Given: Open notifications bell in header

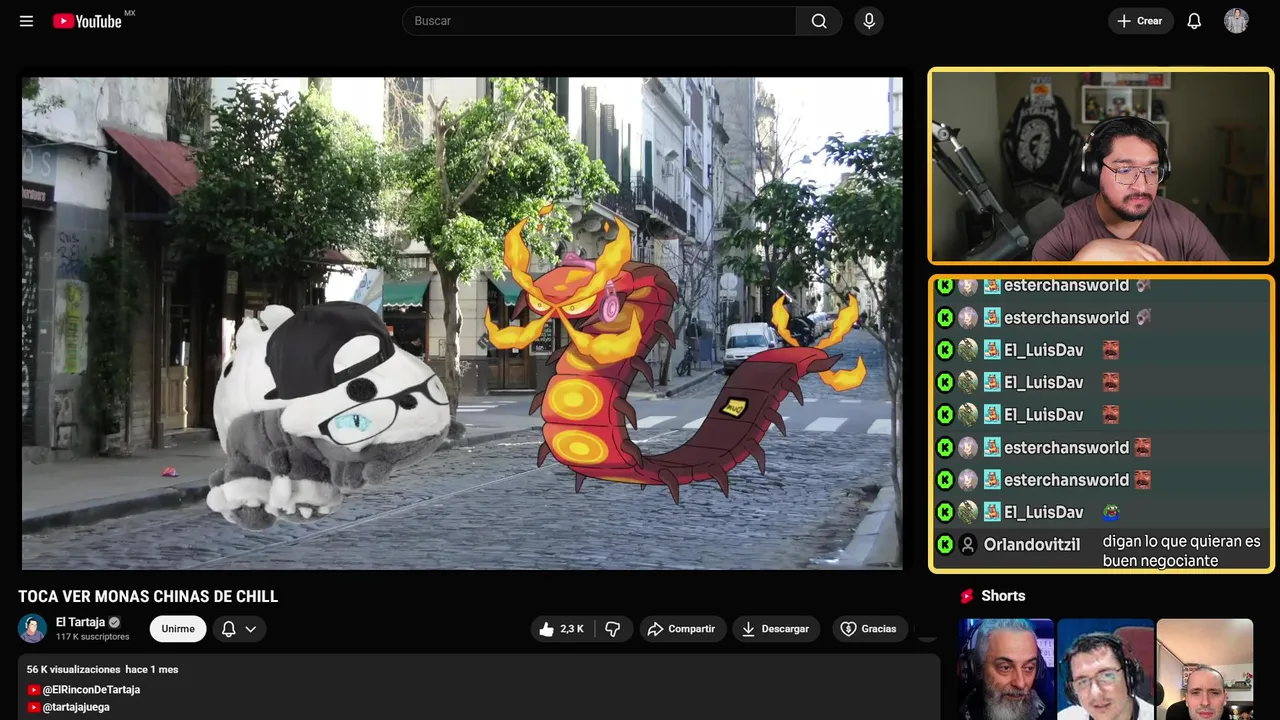Looking at the screenshot, I should click(x=1194, y=21).
